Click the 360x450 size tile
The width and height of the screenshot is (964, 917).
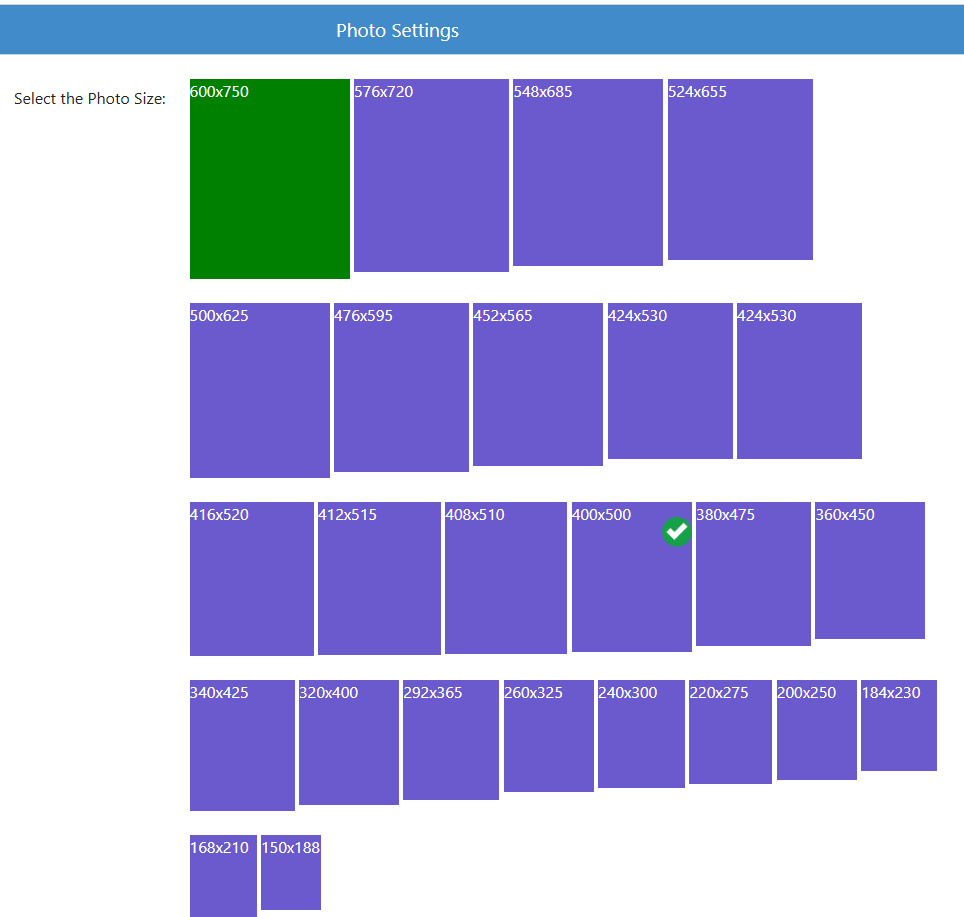click(869, 570)
